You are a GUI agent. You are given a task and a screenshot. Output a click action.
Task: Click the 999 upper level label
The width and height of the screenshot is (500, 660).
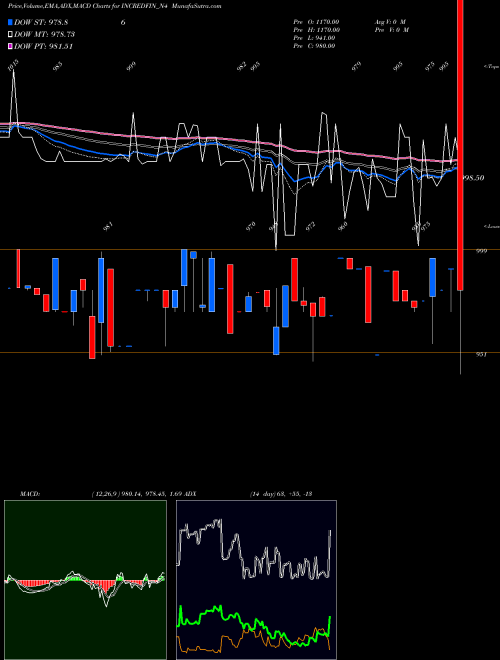point(481,251)
